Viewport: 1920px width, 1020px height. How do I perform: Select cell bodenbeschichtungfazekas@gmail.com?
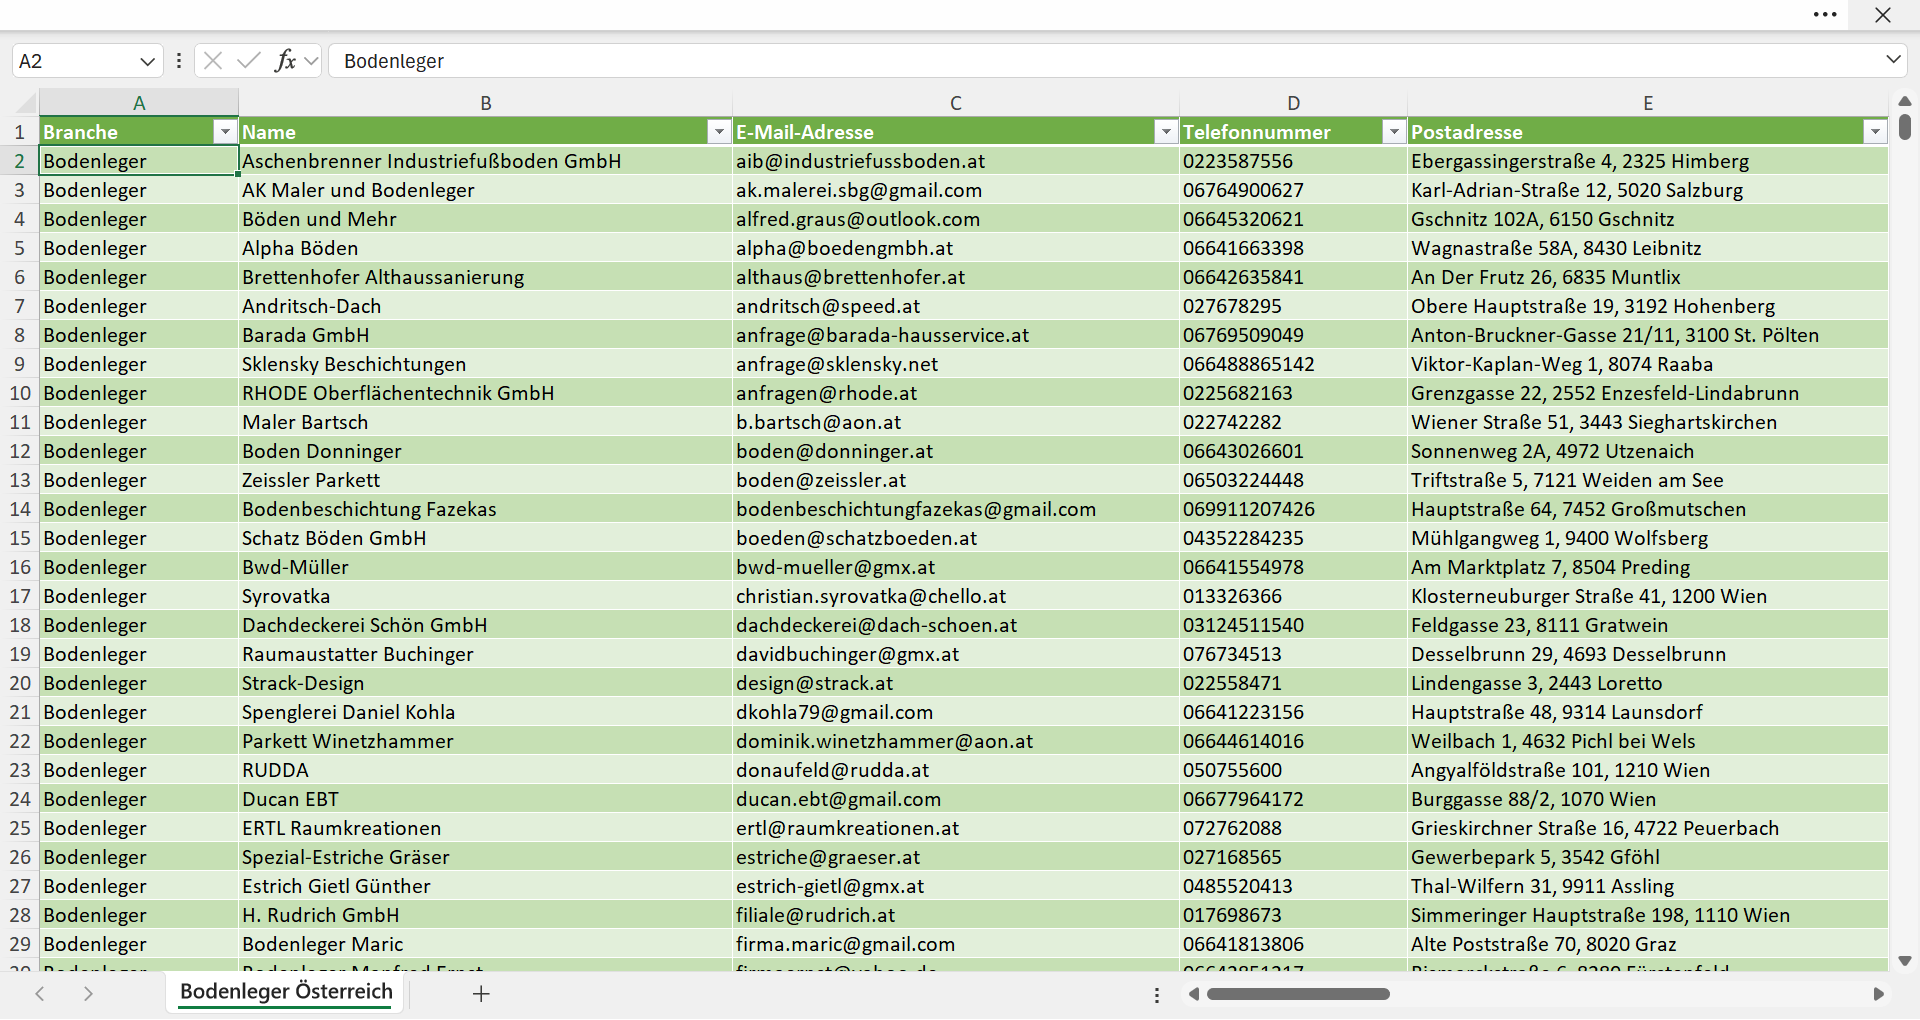point(956,509)
